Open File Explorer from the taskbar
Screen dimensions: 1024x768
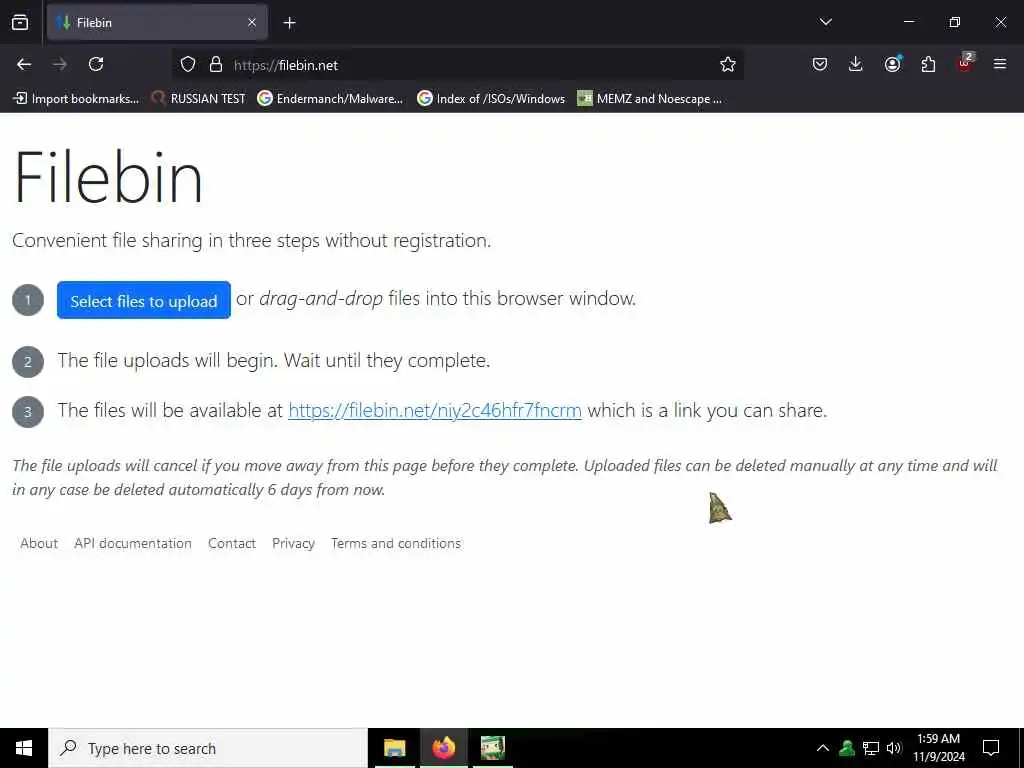pos(394,748)
